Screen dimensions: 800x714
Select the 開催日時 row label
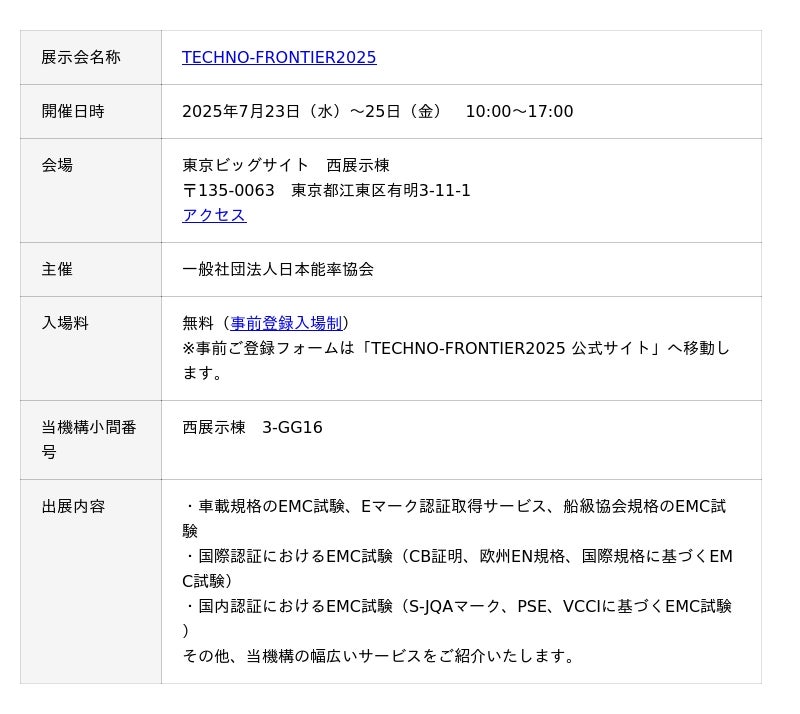pos(73,112)
